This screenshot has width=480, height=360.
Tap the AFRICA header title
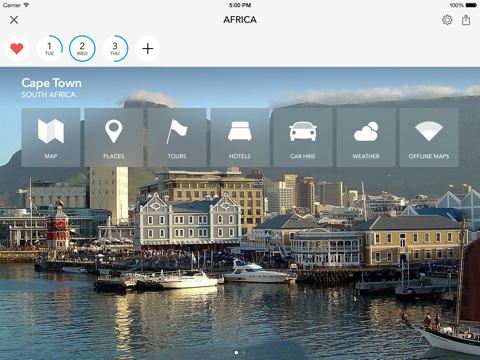[x=240, y=20]
